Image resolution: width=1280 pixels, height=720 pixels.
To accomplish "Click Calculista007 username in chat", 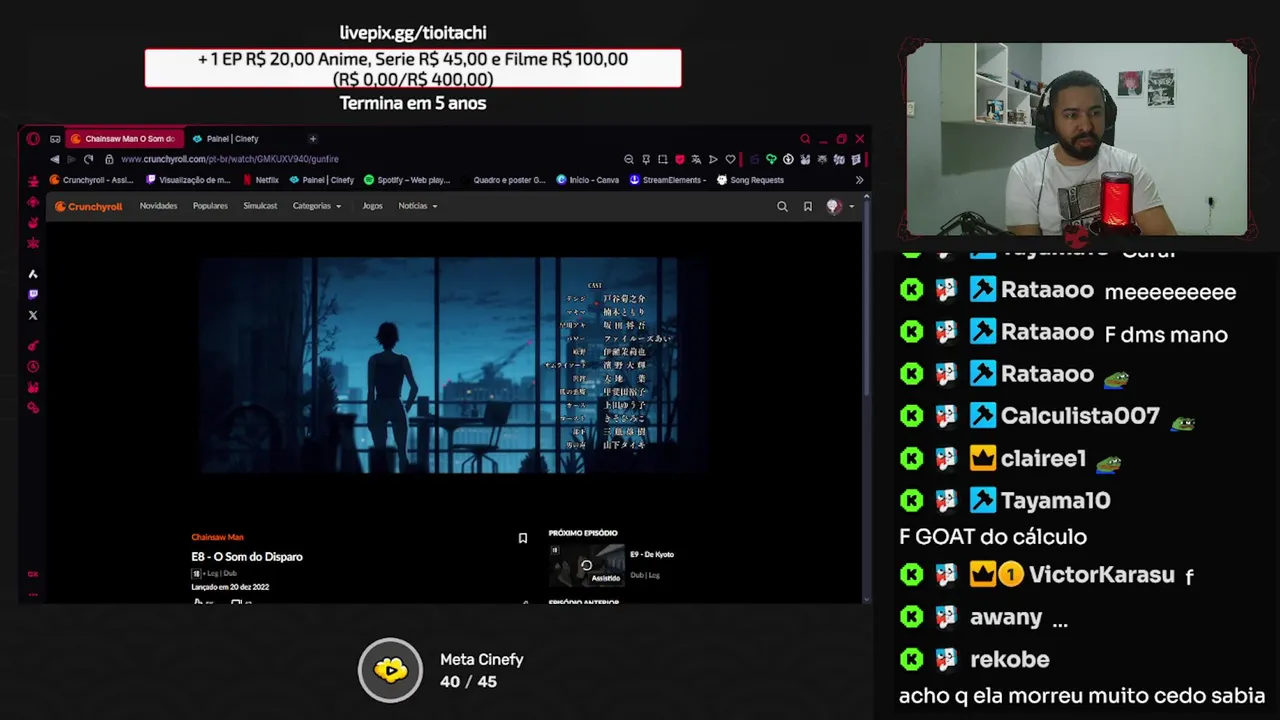I will [1080, 416].
